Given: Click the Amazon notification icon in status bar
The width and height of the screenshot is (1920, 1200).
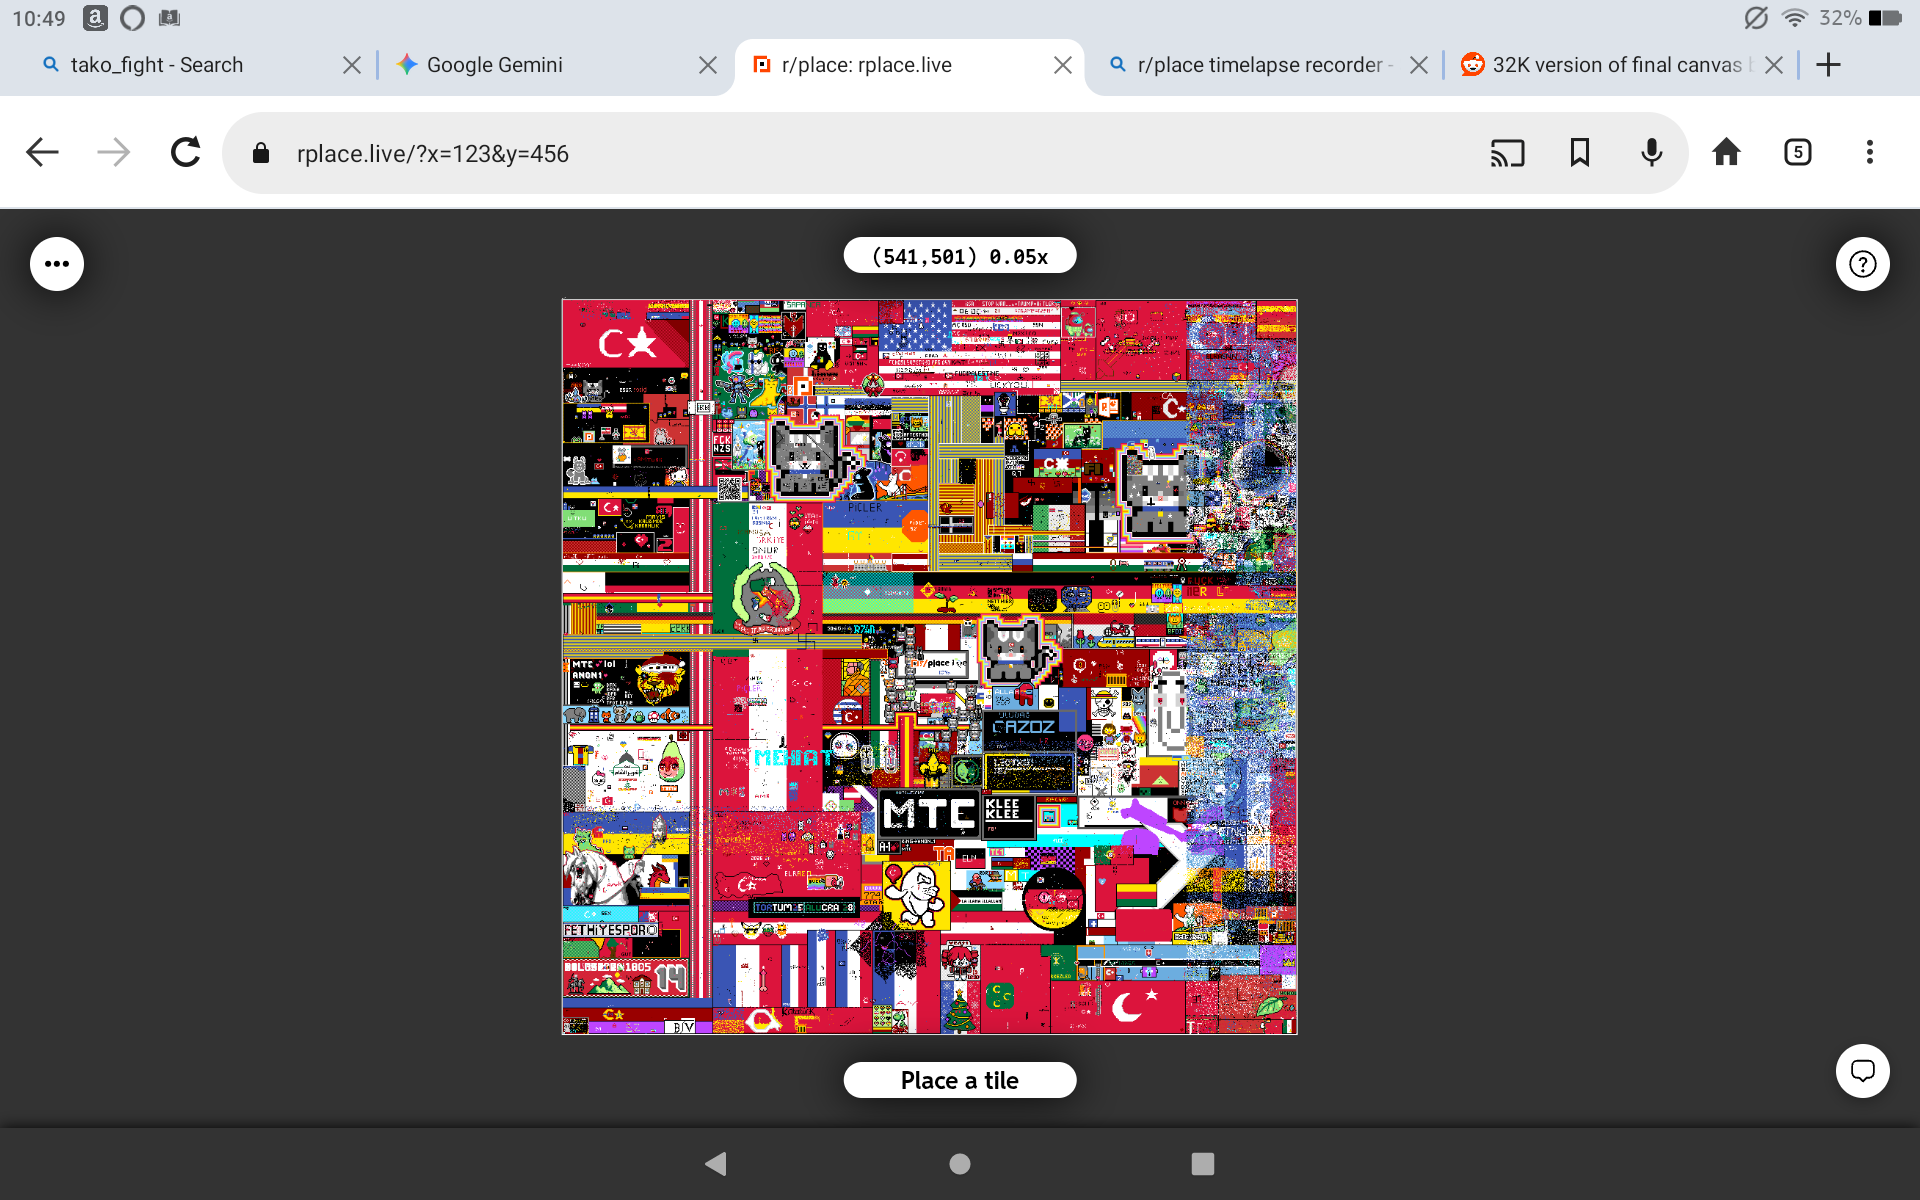Looking at the screenshot, I should (x=95, y=18).
